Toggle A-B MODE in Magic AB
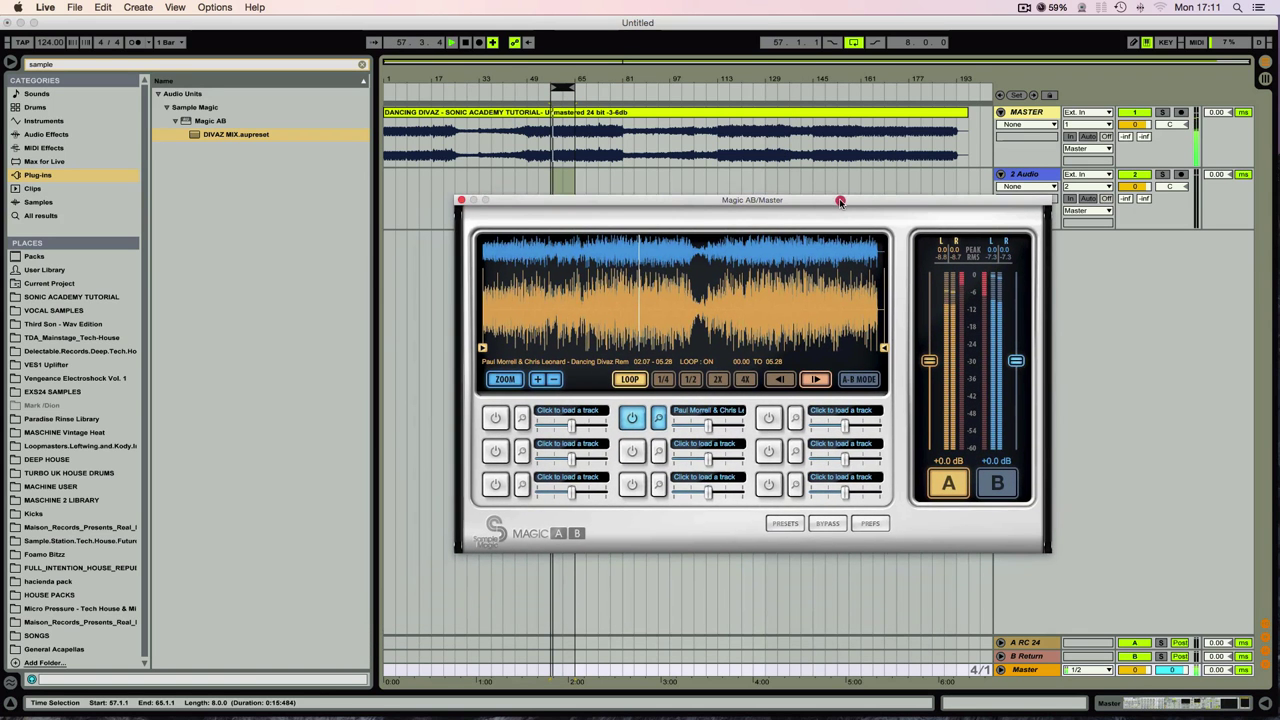 pyautogui.click(x=859, y=380)
